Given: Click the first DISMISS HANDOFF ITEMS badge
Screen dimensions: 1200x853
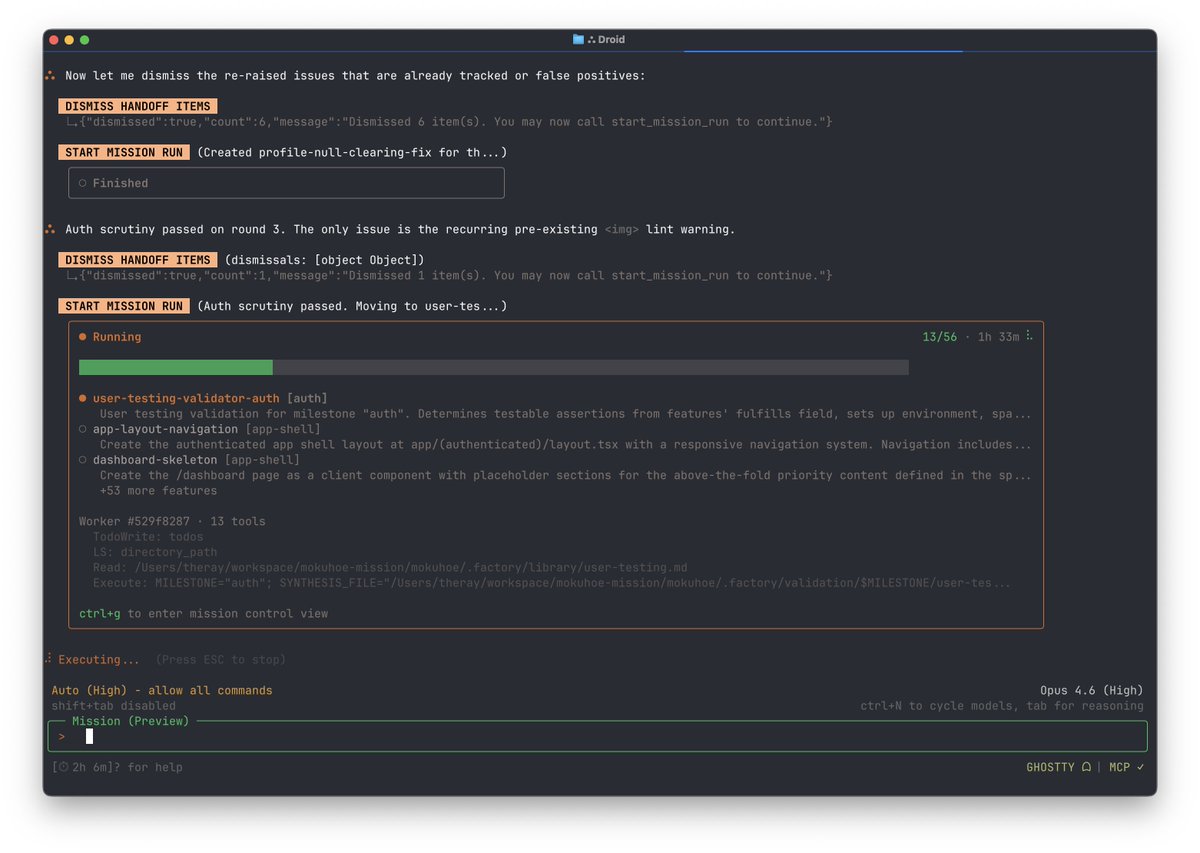Looking at the screenshot, I should coord(138,106).
